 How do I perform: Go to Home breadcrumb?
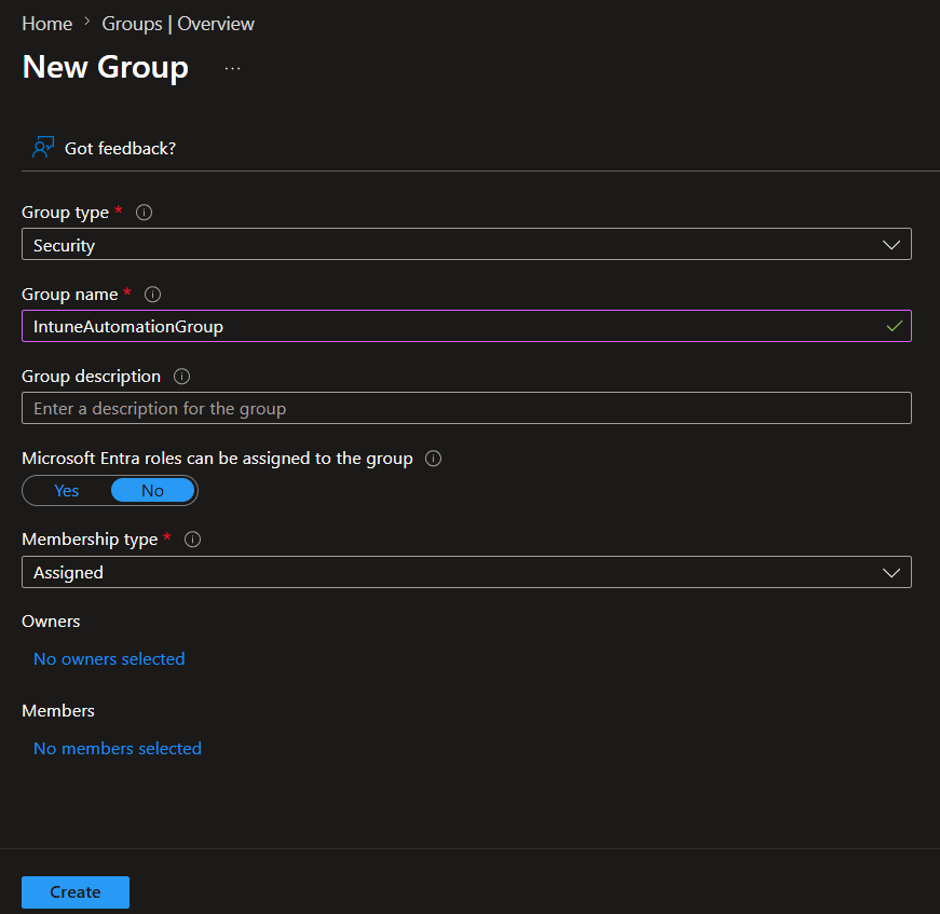[47, 23]
